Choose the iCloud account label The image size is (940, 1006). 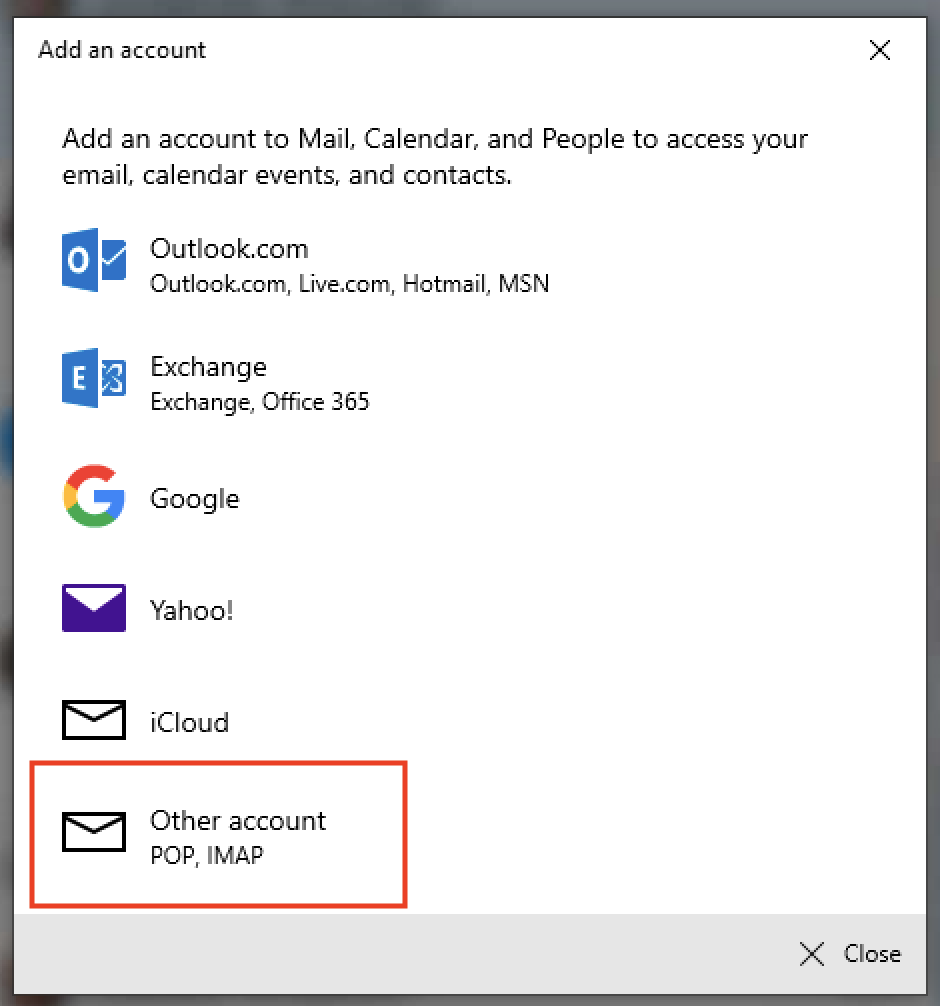(189, 722)
